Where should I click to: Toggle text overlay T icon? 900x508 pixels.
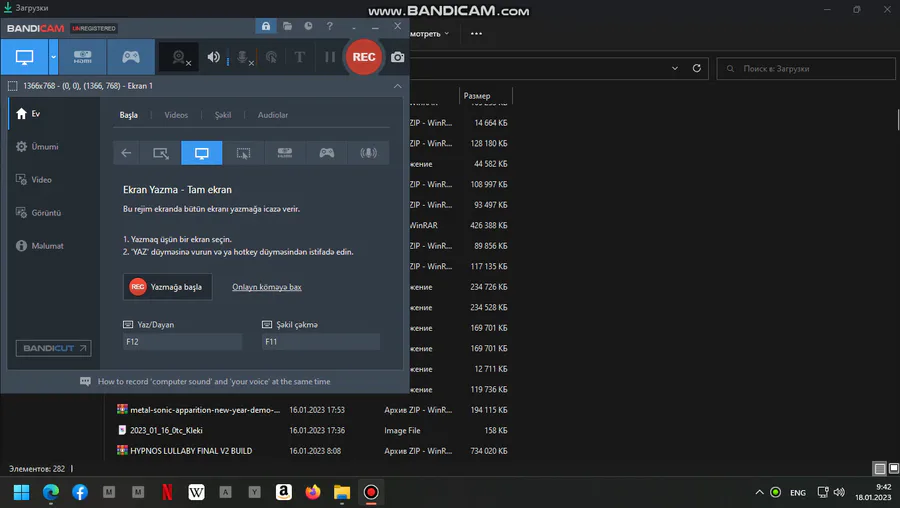[300, 57]
